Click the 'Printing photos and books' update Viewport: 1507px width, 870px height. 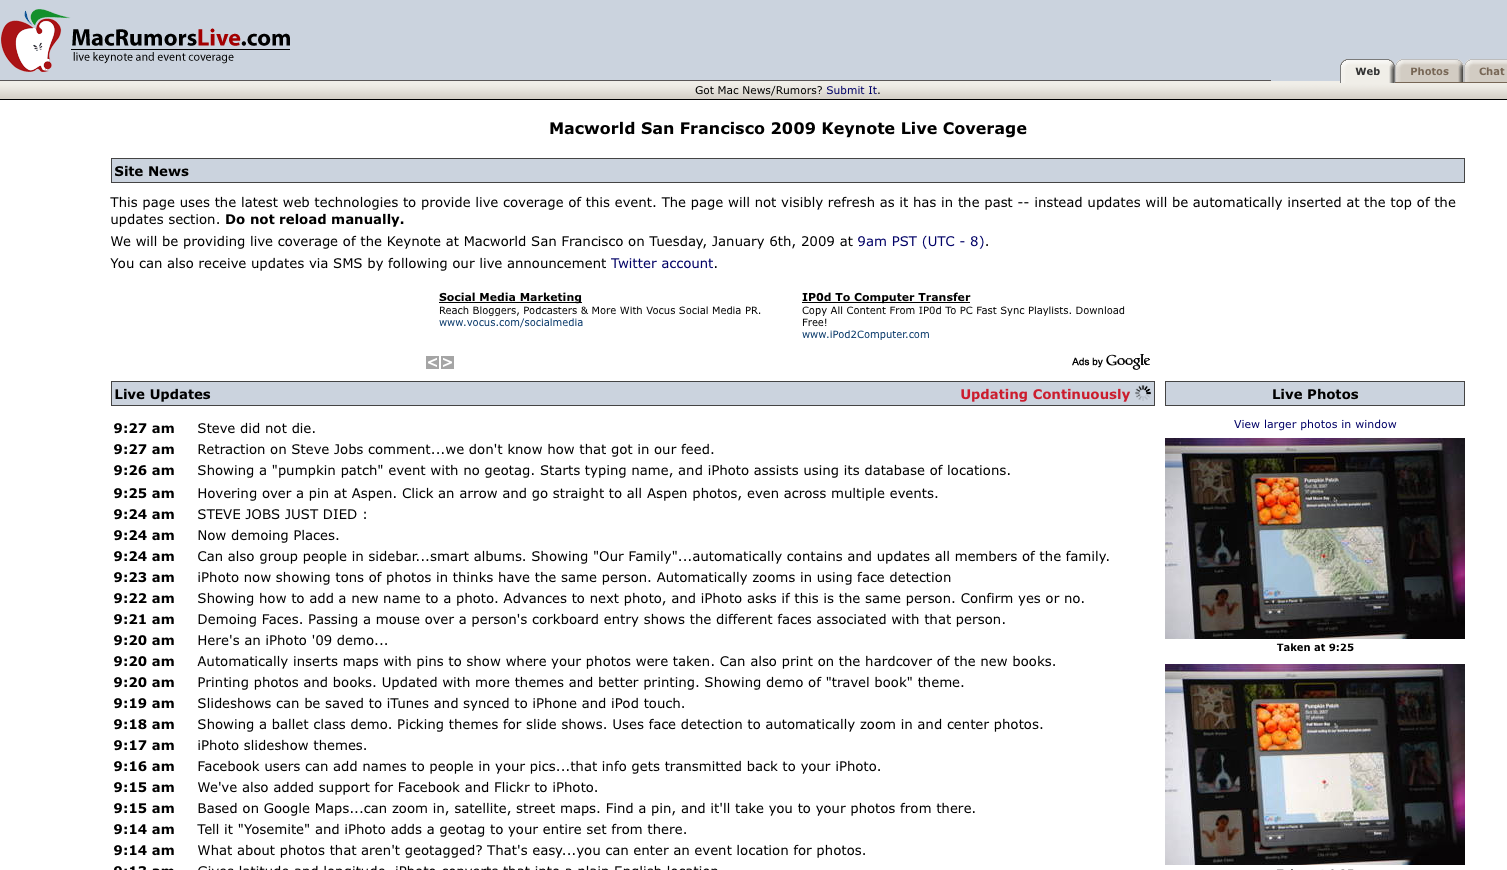point(580,682)
